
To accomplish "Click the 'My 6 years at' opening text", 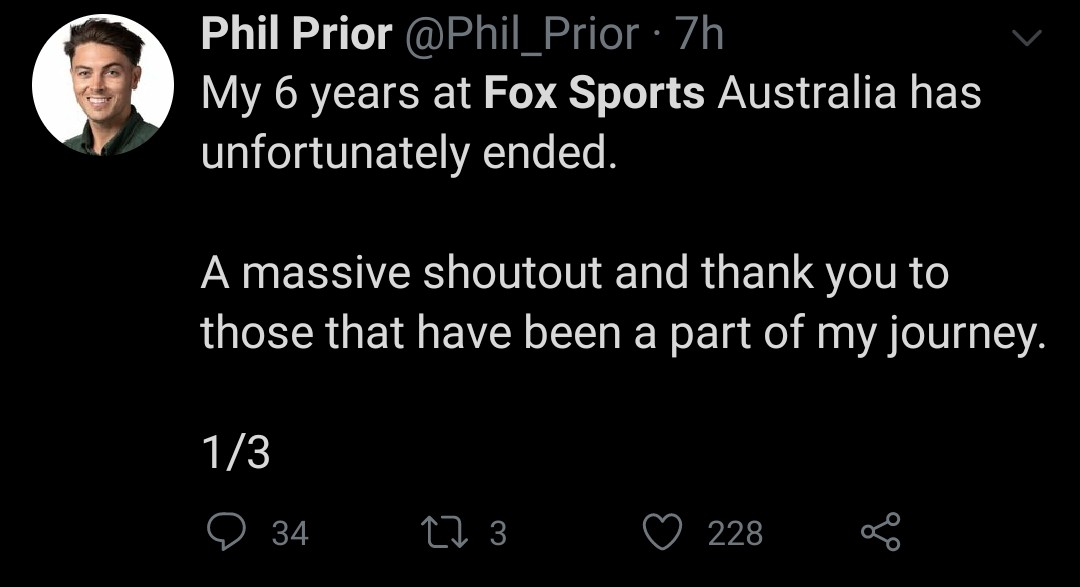I will pyautogui.click(x=335, y=94).
